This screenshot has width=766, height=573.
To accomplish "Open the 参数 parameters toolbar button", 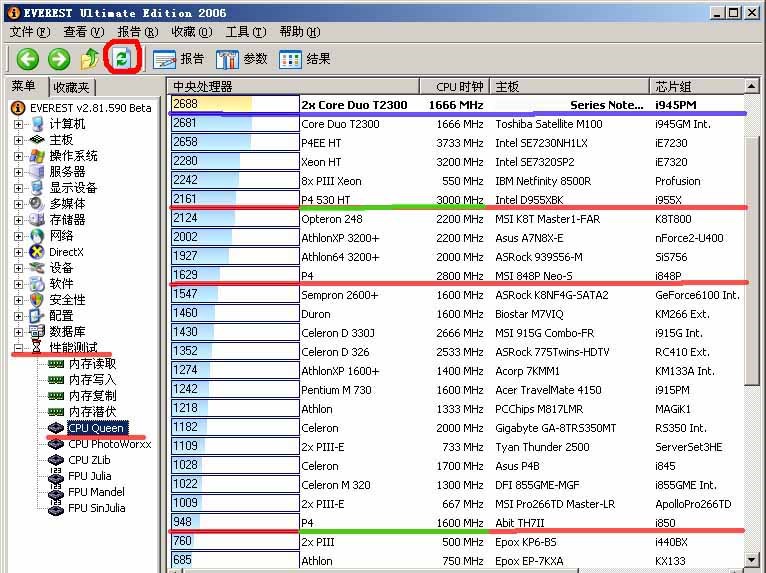I will (242, 59).
